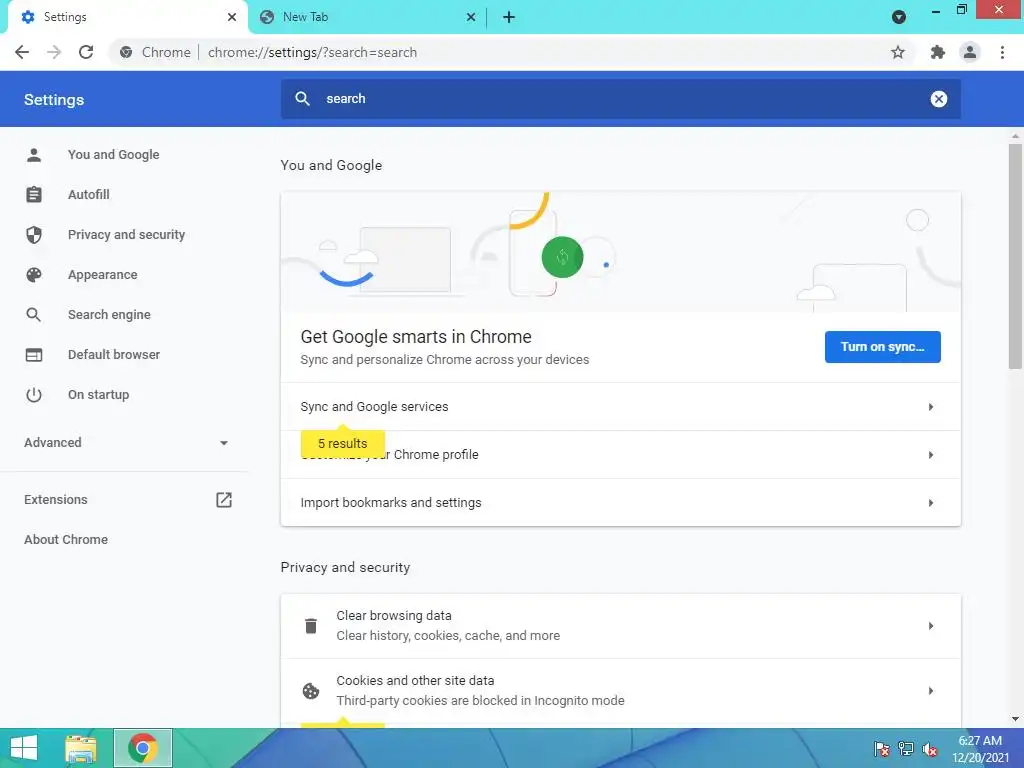Viewport: 1024px width, 768px height.
Task: Expand the Sync and Google services row arrow
Action: [931, 407]
